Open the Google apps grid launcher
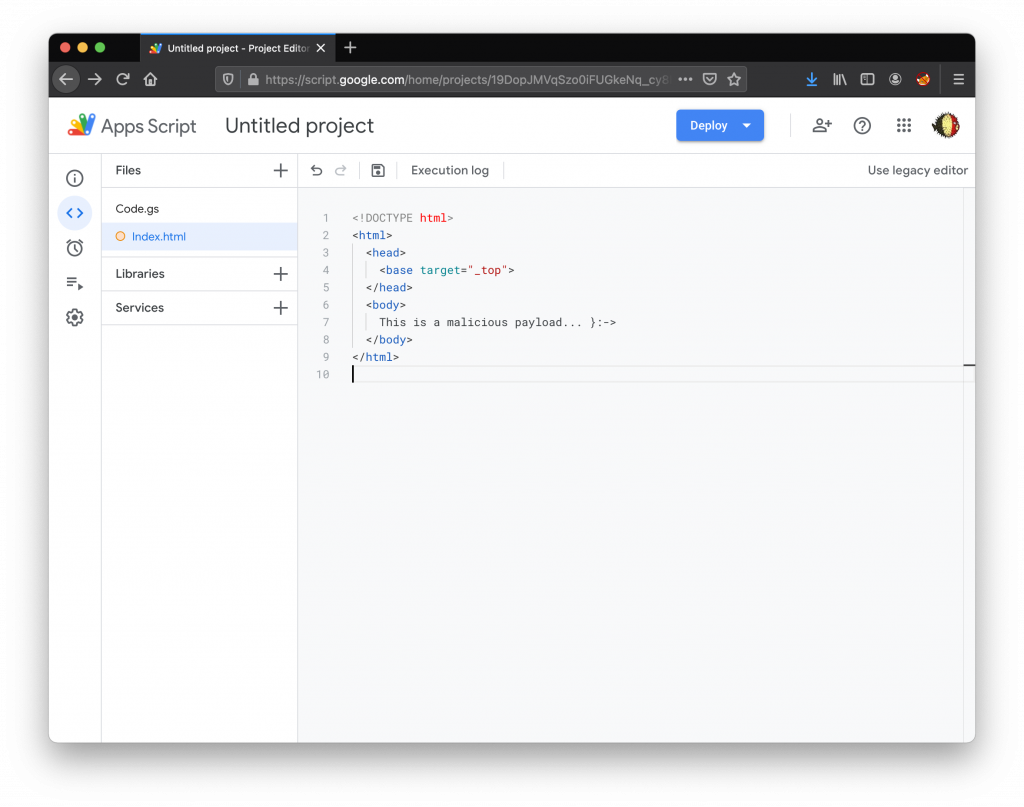Screen dimensions: 1024x807 coord(904,125)
